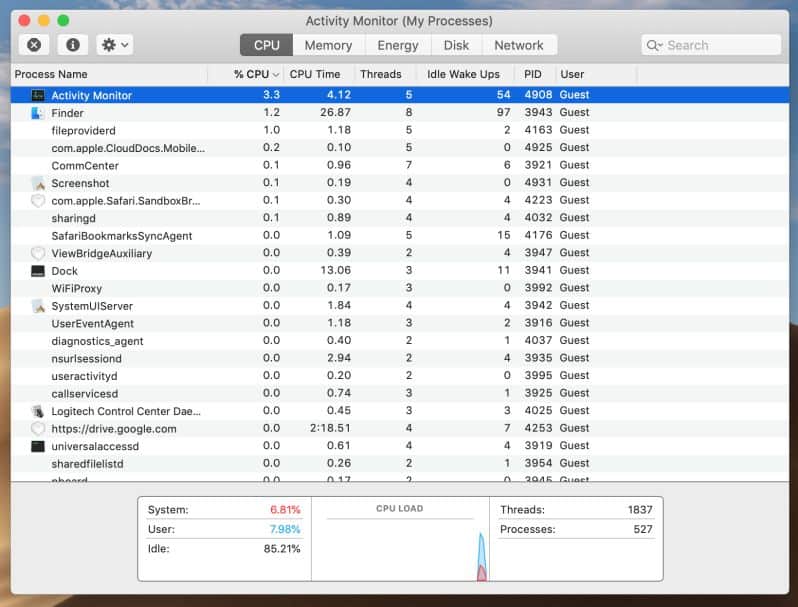This screenshot has height=607, width=798.
Task: Select the WiFiProxy process
Action: [x=400, y=288]
